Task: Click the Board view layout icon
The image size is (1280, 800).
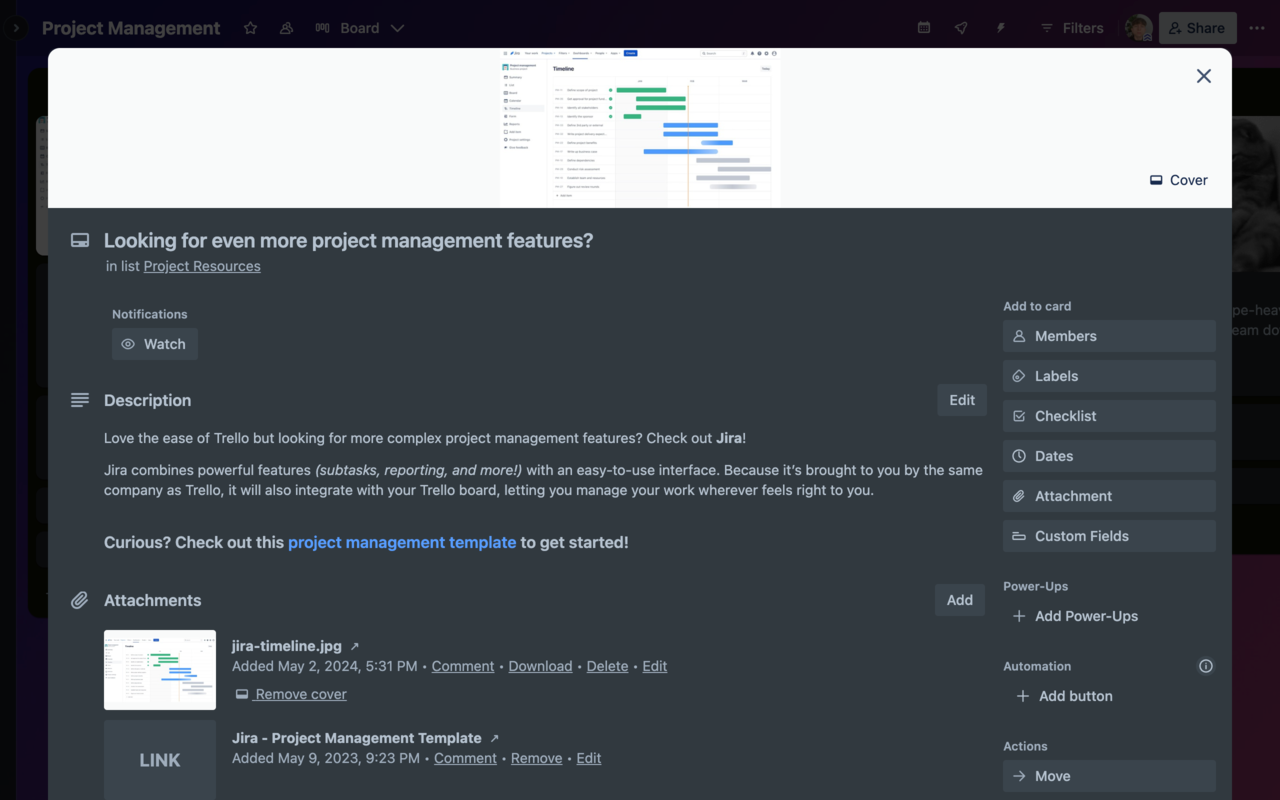Action: coord(321,28)
